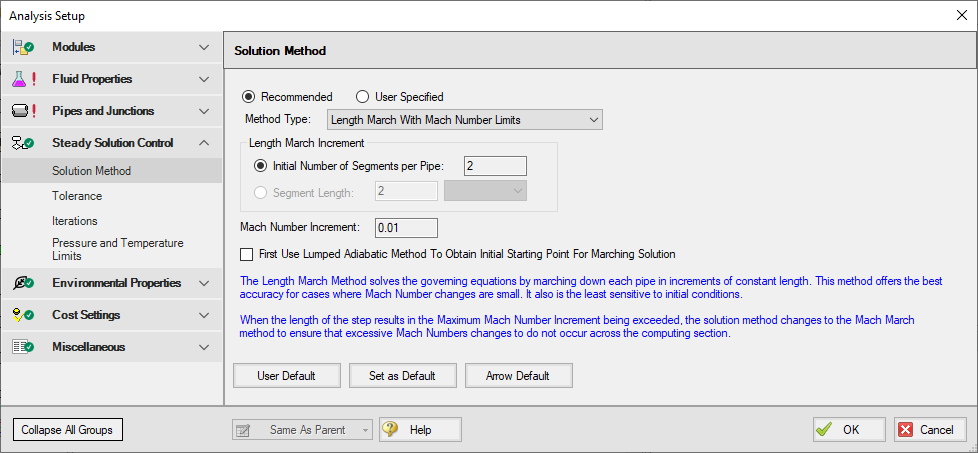Select the Solution Method item
The image size is (978, 453).
tap(111, 170)
